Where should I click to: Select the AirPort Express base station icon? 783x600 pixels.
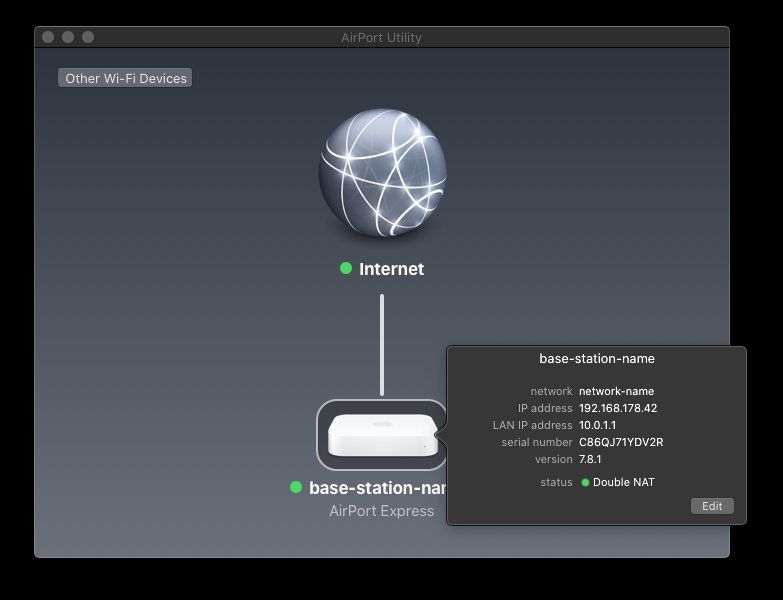pyautogui.click(x=383, y=435)
